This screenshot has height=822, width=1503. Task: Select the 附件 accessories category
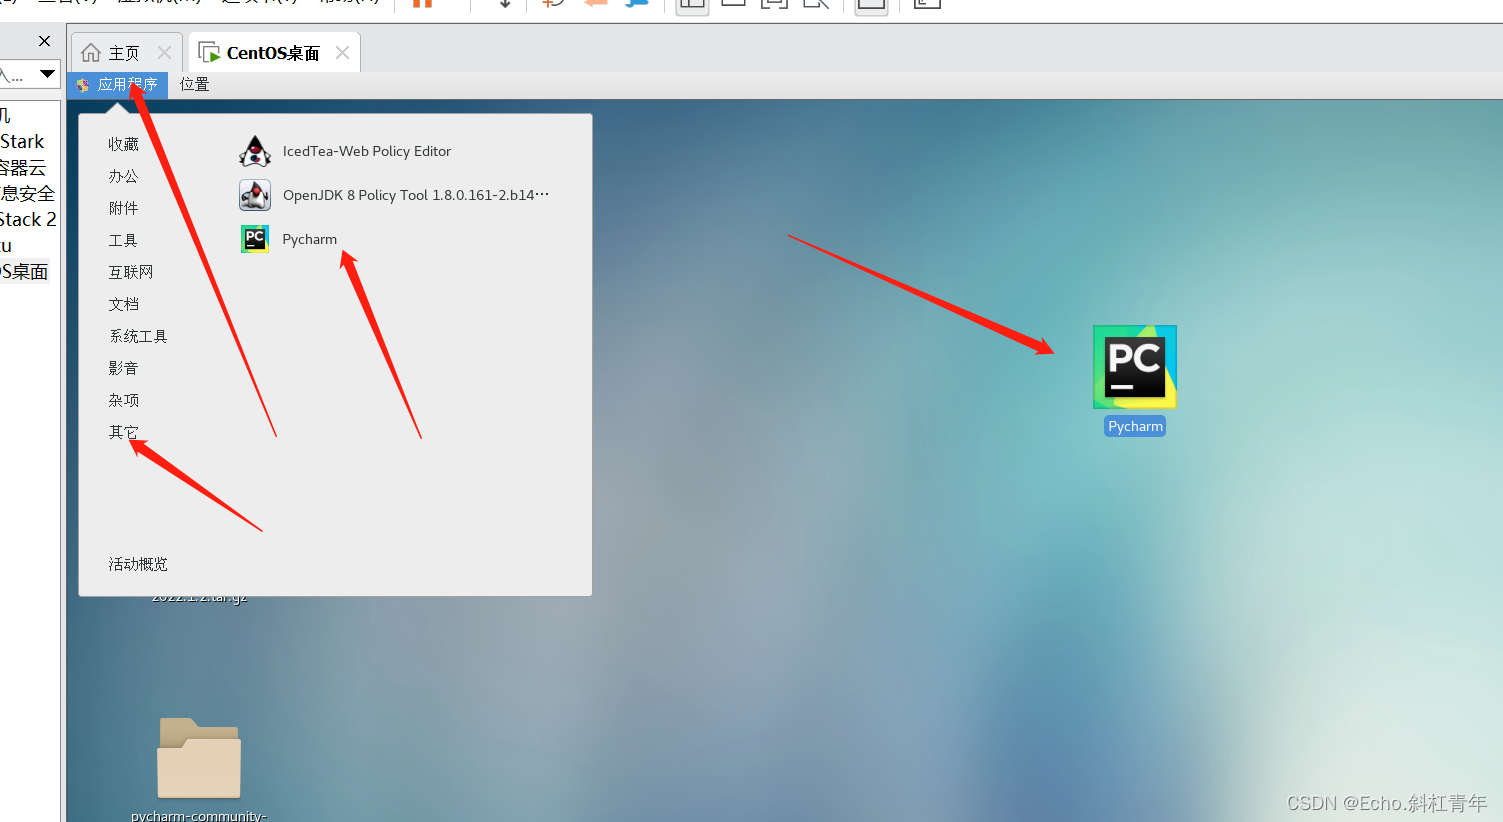coord(124,208)
